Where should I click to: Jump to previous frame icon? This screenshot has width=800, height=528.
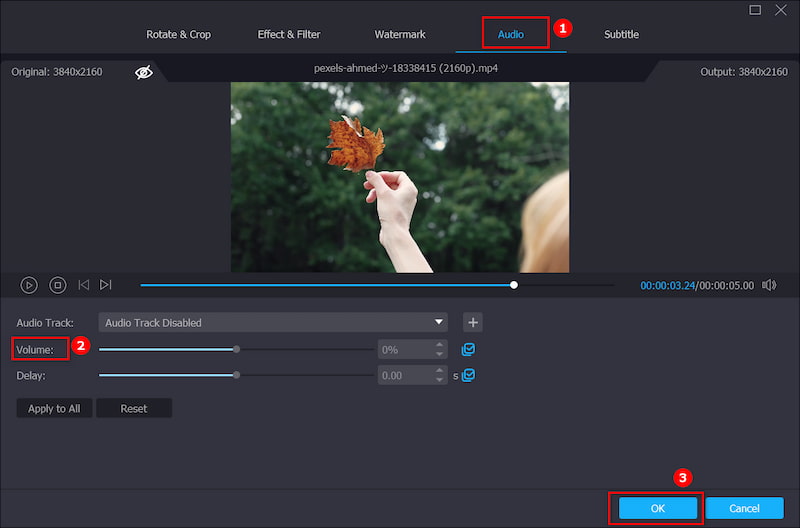(83, 285)
